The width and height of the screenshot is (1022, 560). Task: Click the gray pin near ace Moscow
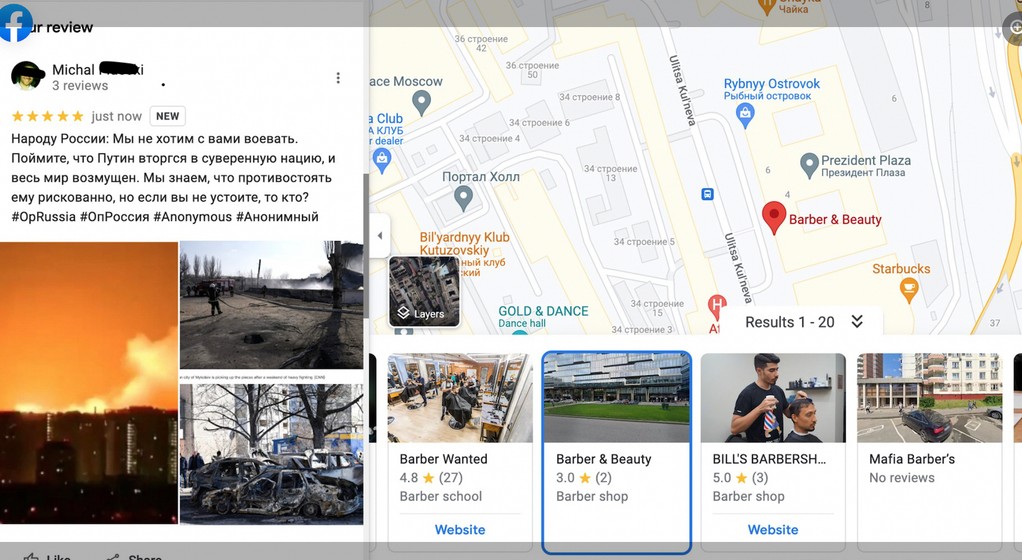click(422, 102)
